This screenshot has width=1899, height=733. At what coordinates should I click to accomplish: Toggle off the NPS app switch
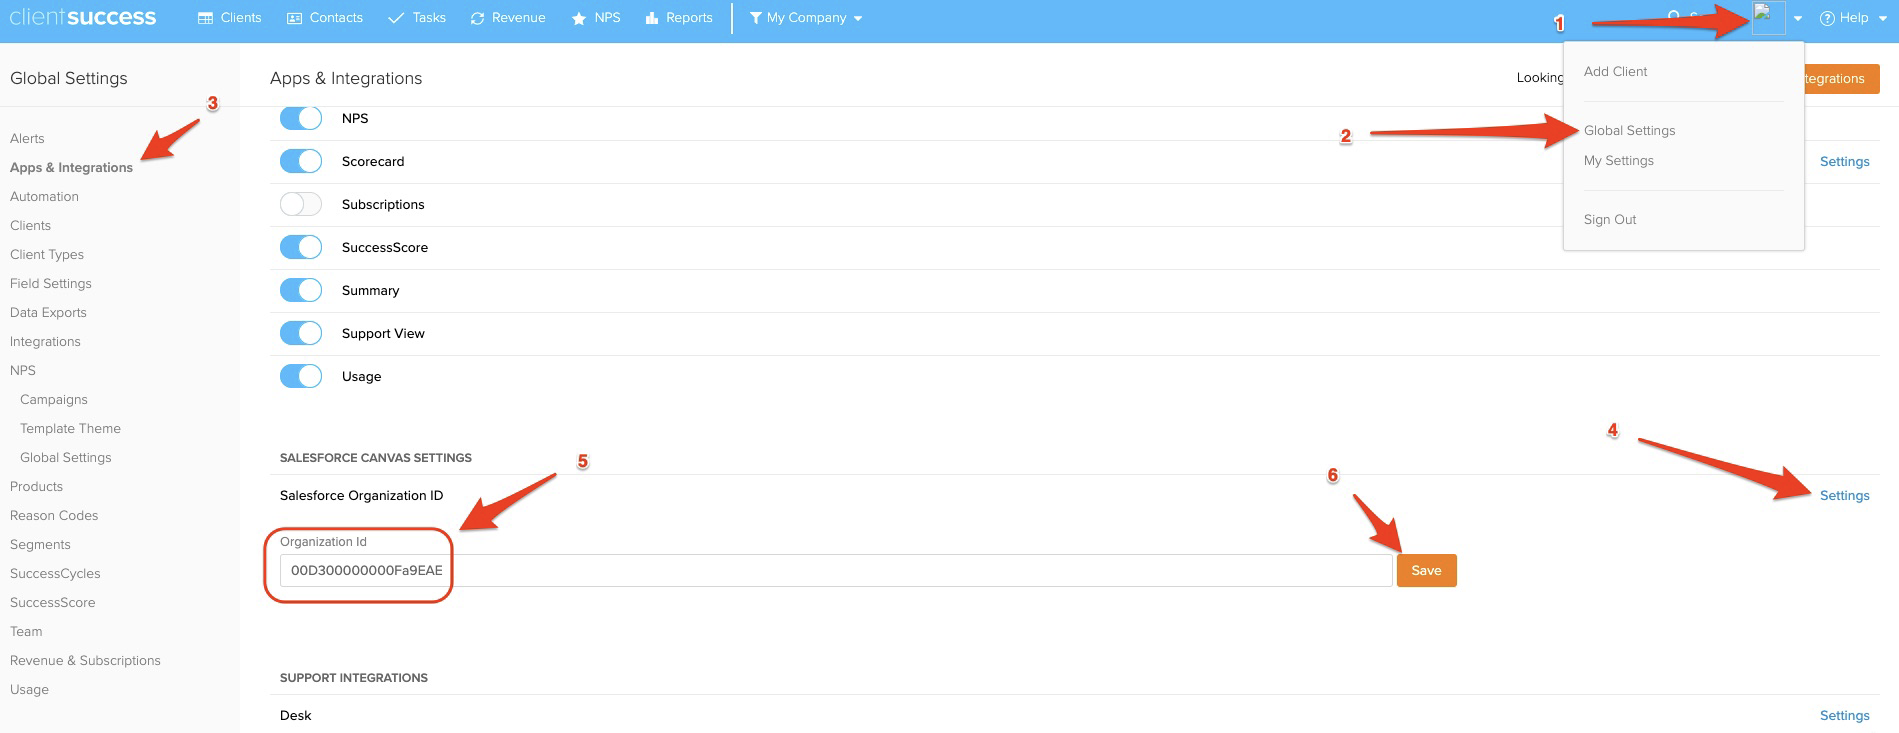point(301,118)
